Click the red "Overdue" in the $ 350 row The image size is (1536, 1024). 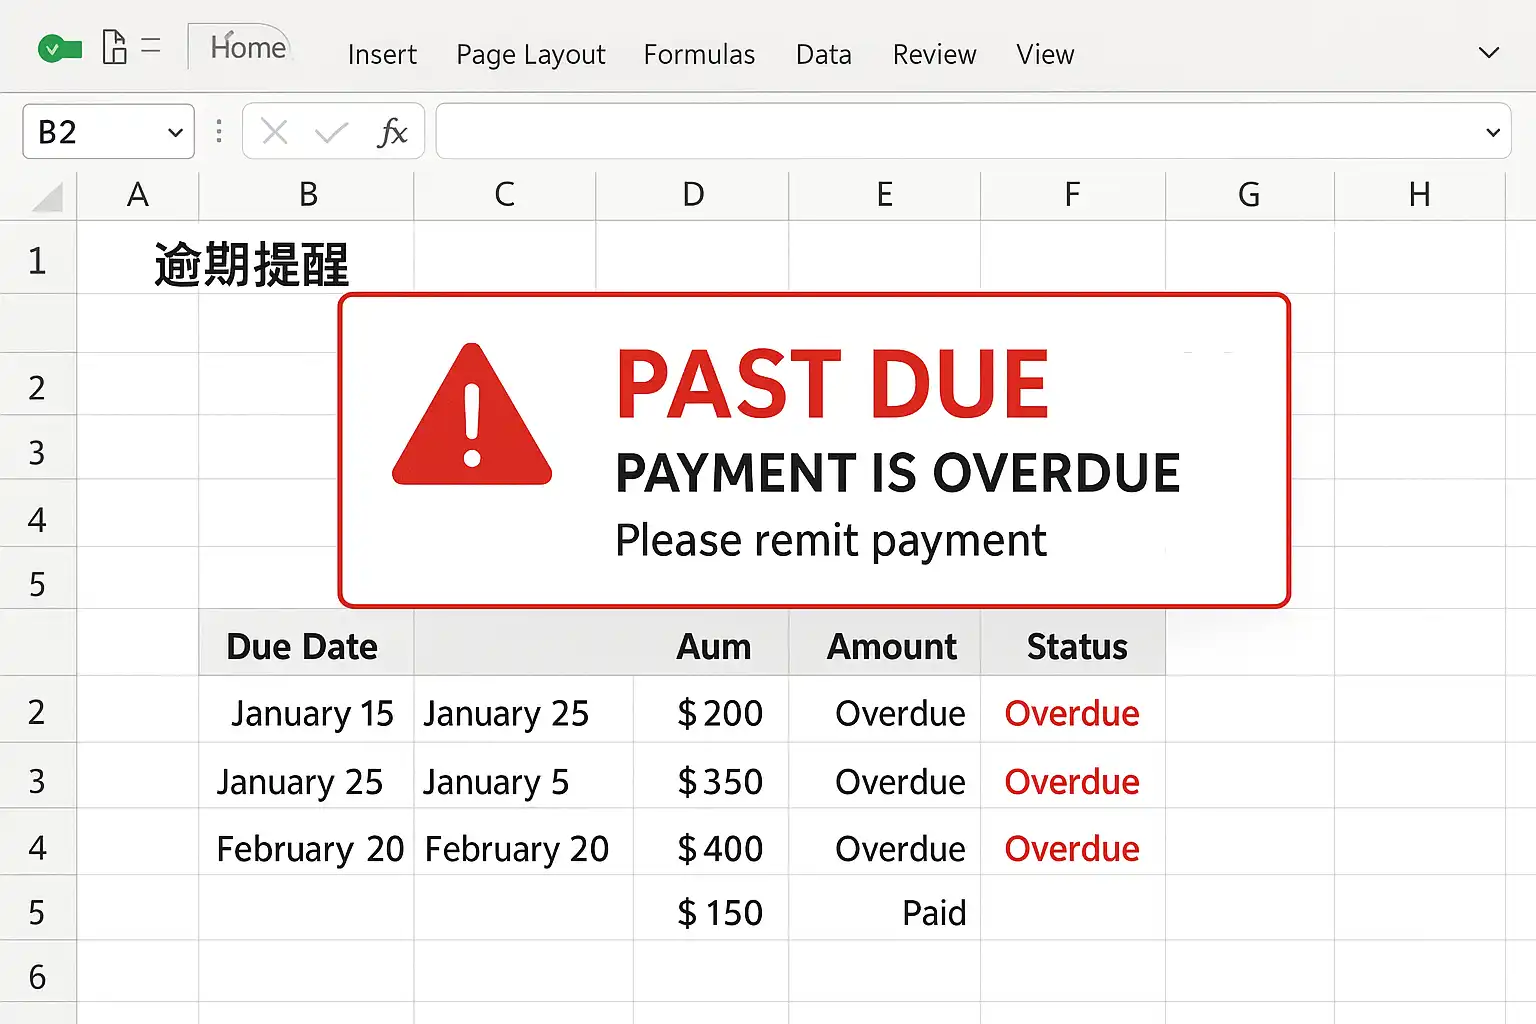point(1072,781)
